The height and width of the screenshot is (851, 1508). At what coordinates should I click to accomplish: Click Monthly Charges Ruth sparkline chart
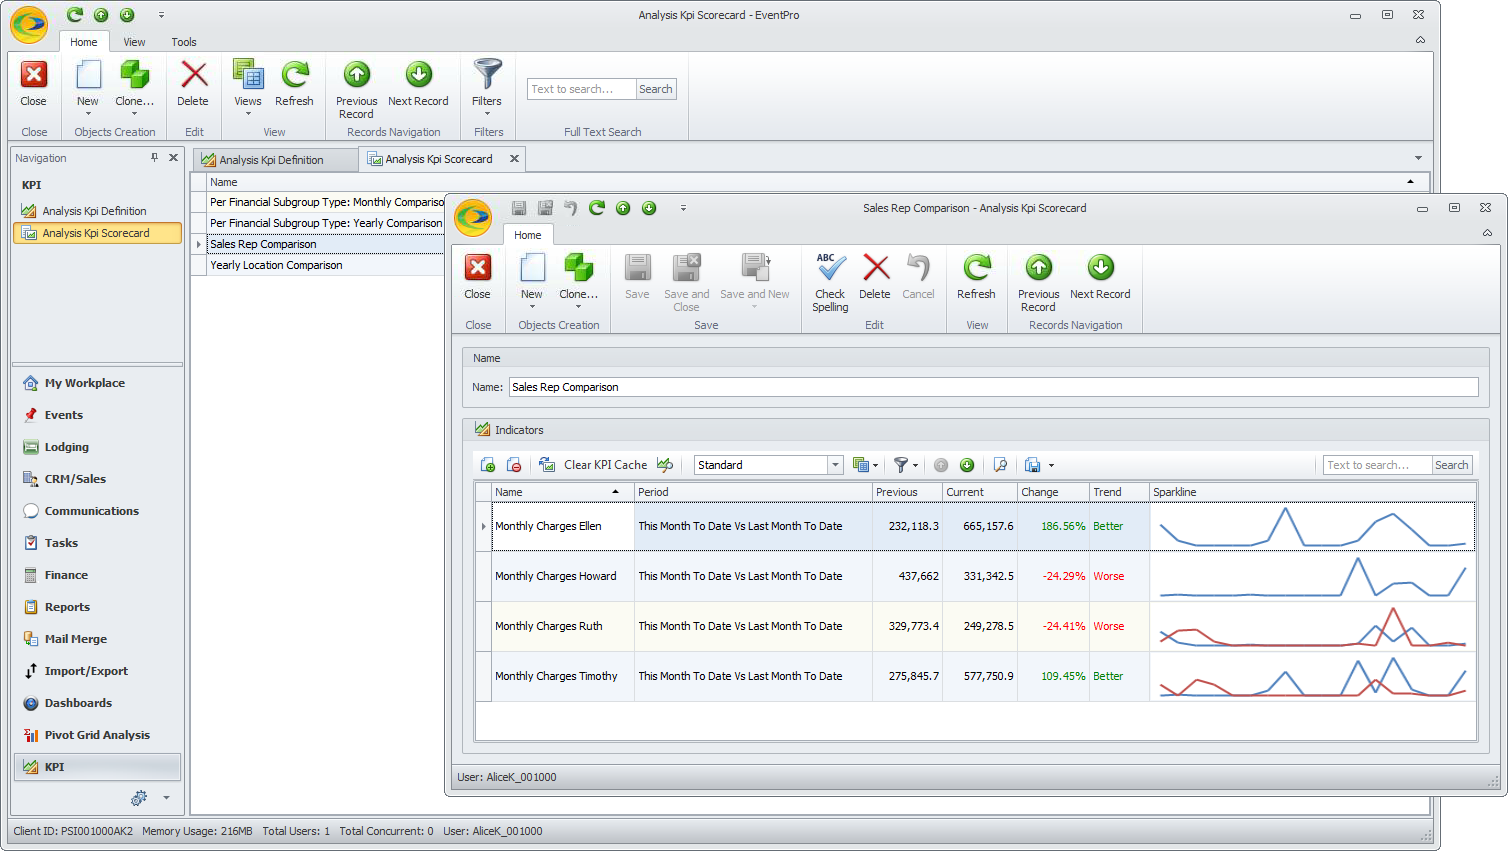click(x=1312, y=626)
